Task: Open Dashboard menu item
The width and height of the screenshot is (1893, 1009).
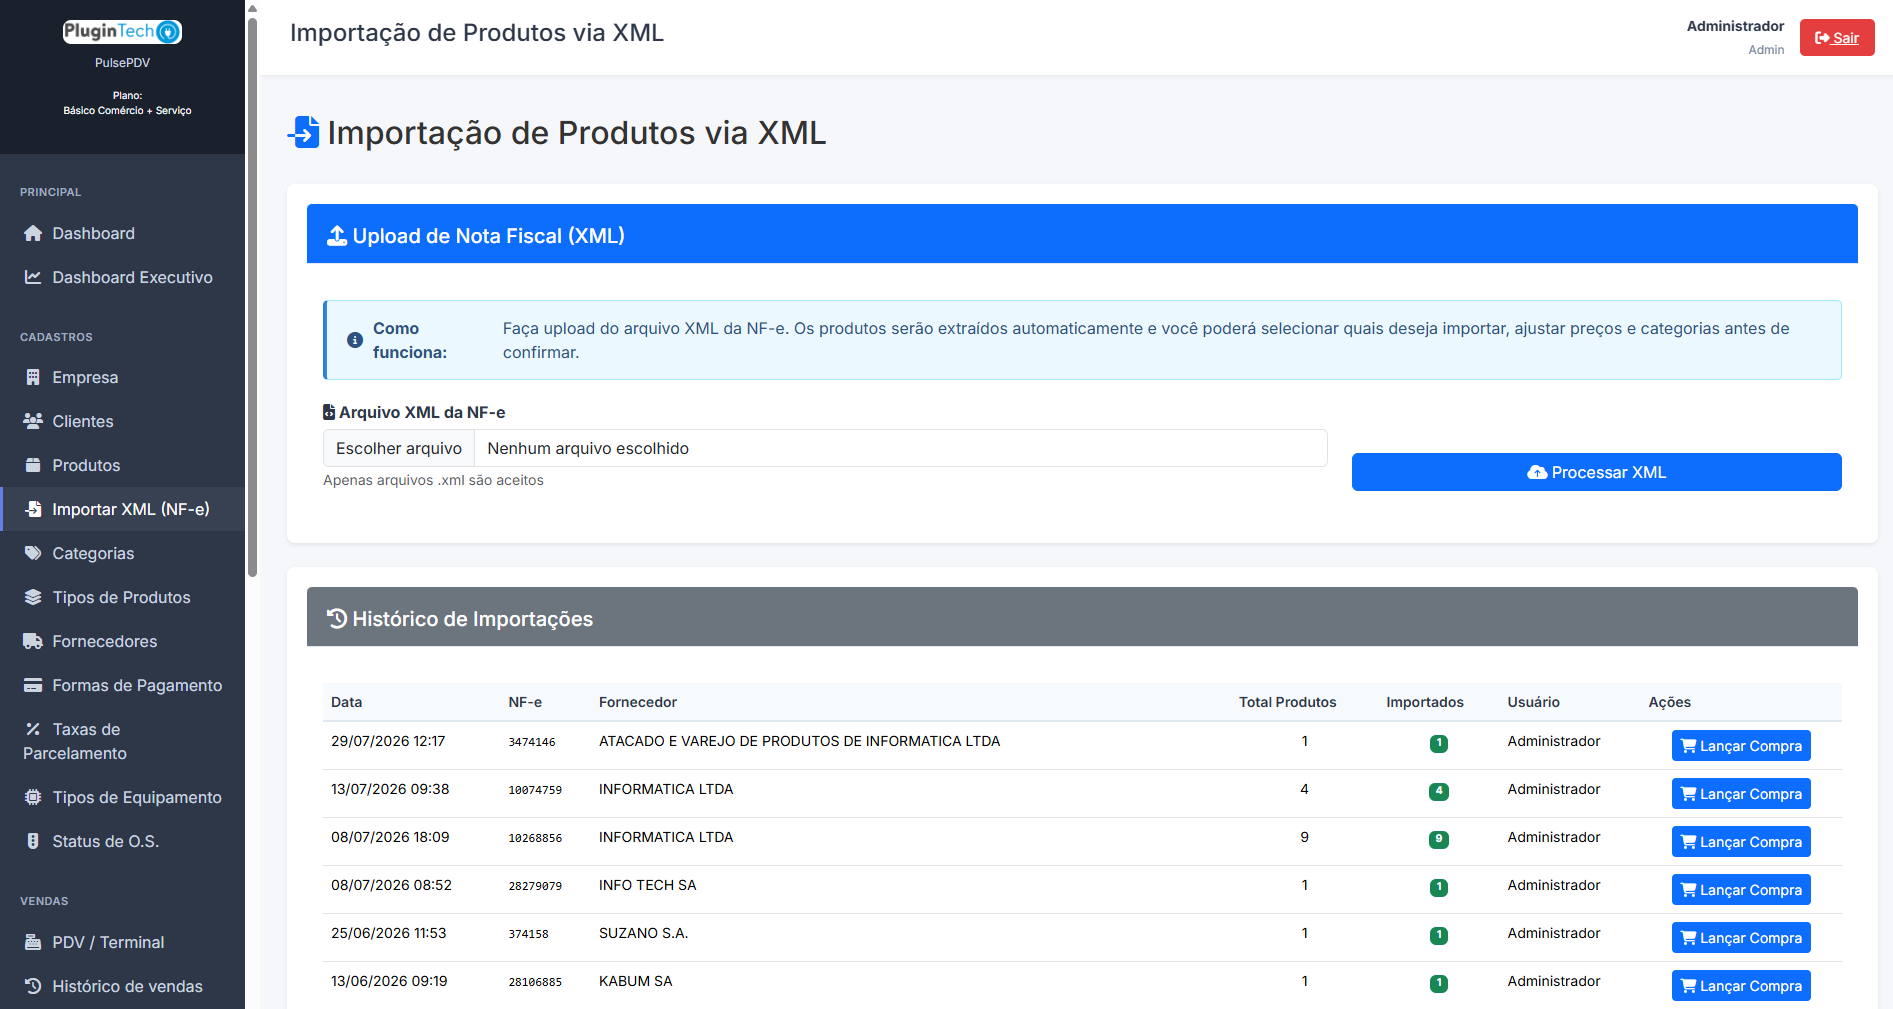Action: 122,233
